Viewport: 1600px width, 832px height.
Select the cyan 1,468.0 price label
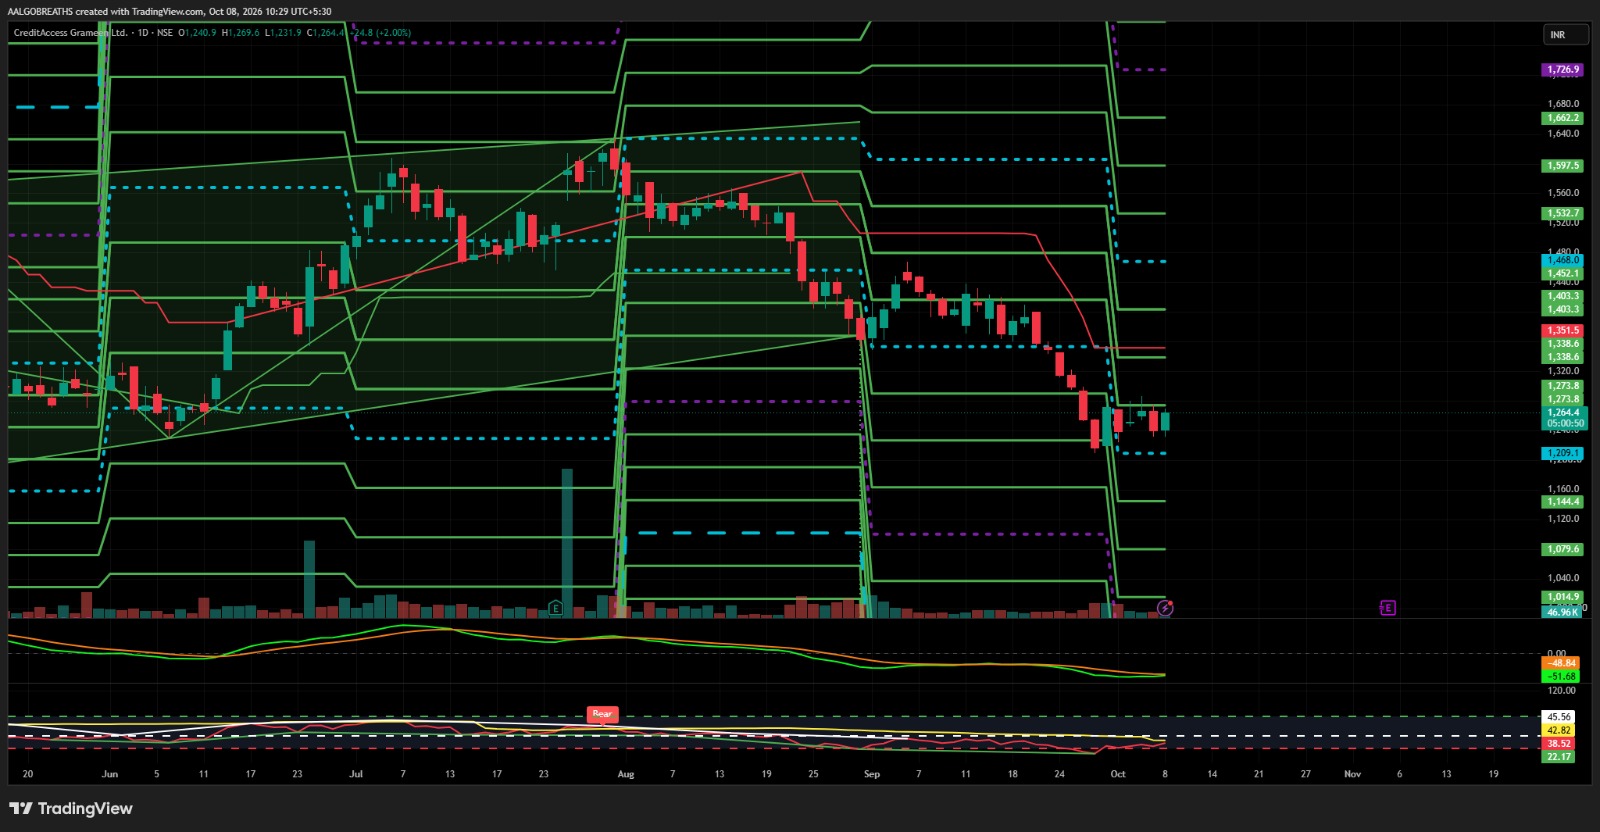tap(1563, 260)
